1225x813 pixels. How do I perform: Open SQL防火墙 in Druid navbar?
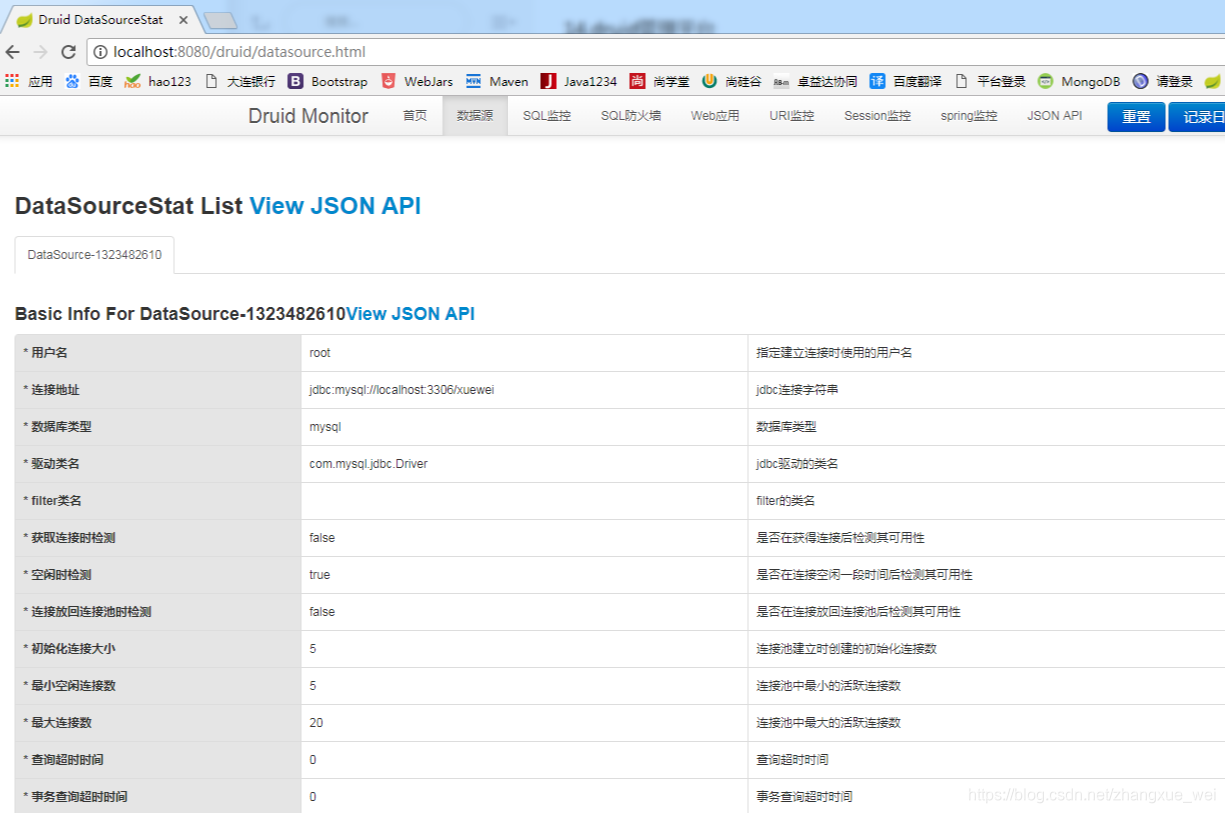631,116
